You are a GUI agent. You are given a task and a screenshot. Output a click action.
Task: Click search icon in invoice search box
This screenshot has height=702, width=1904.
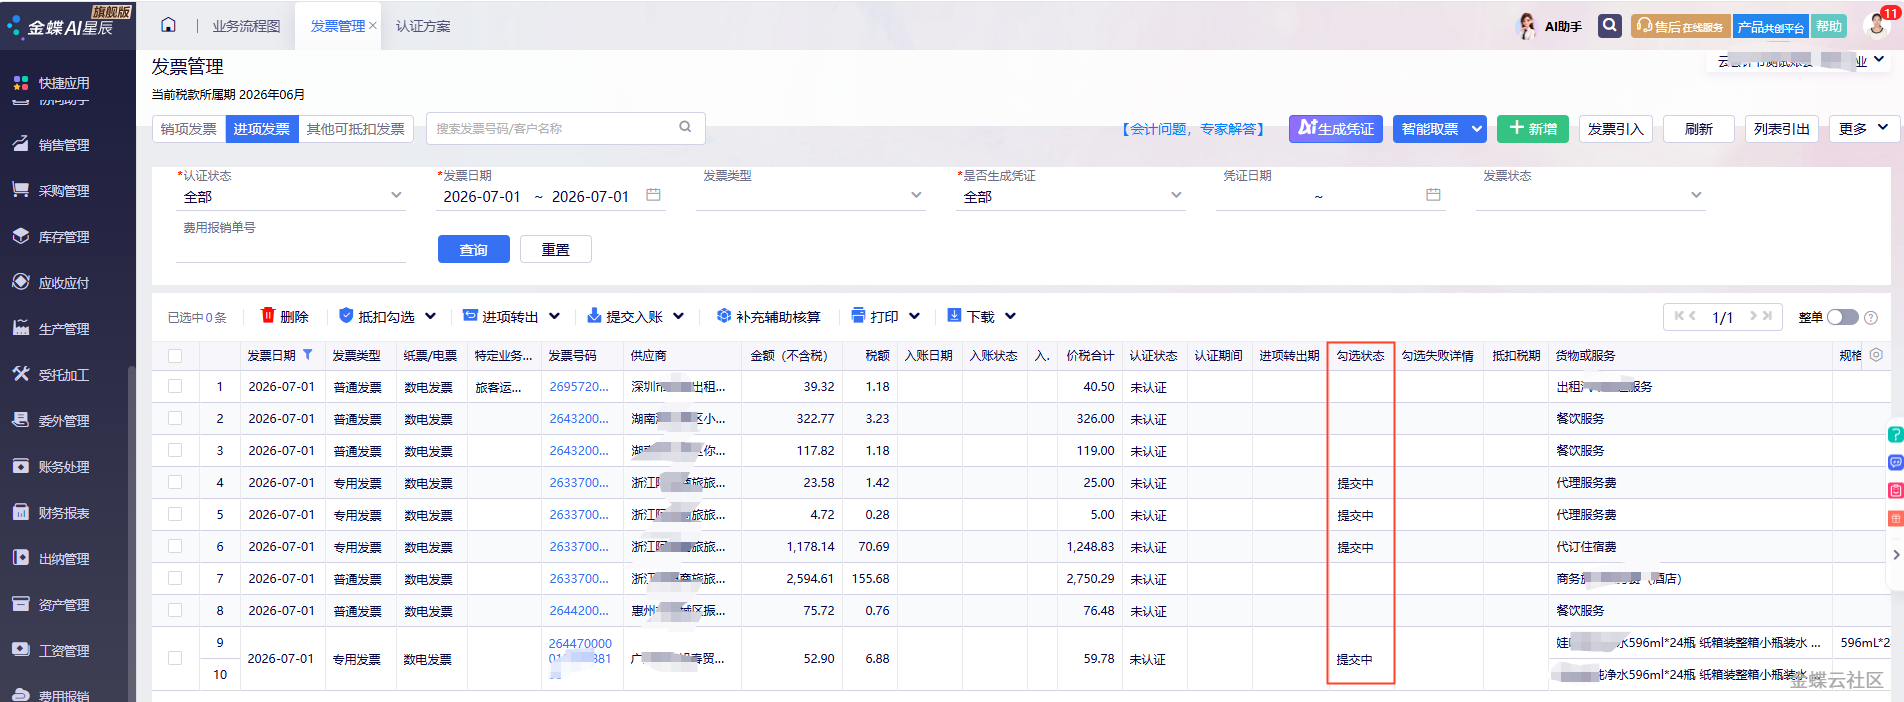(685, 127)
